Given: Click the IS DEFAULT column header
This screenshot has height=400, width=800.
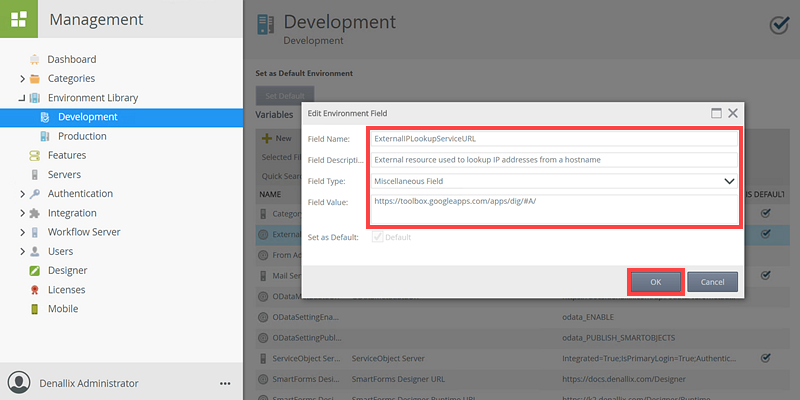Looking at the screenshot, I should click(766, 194).
